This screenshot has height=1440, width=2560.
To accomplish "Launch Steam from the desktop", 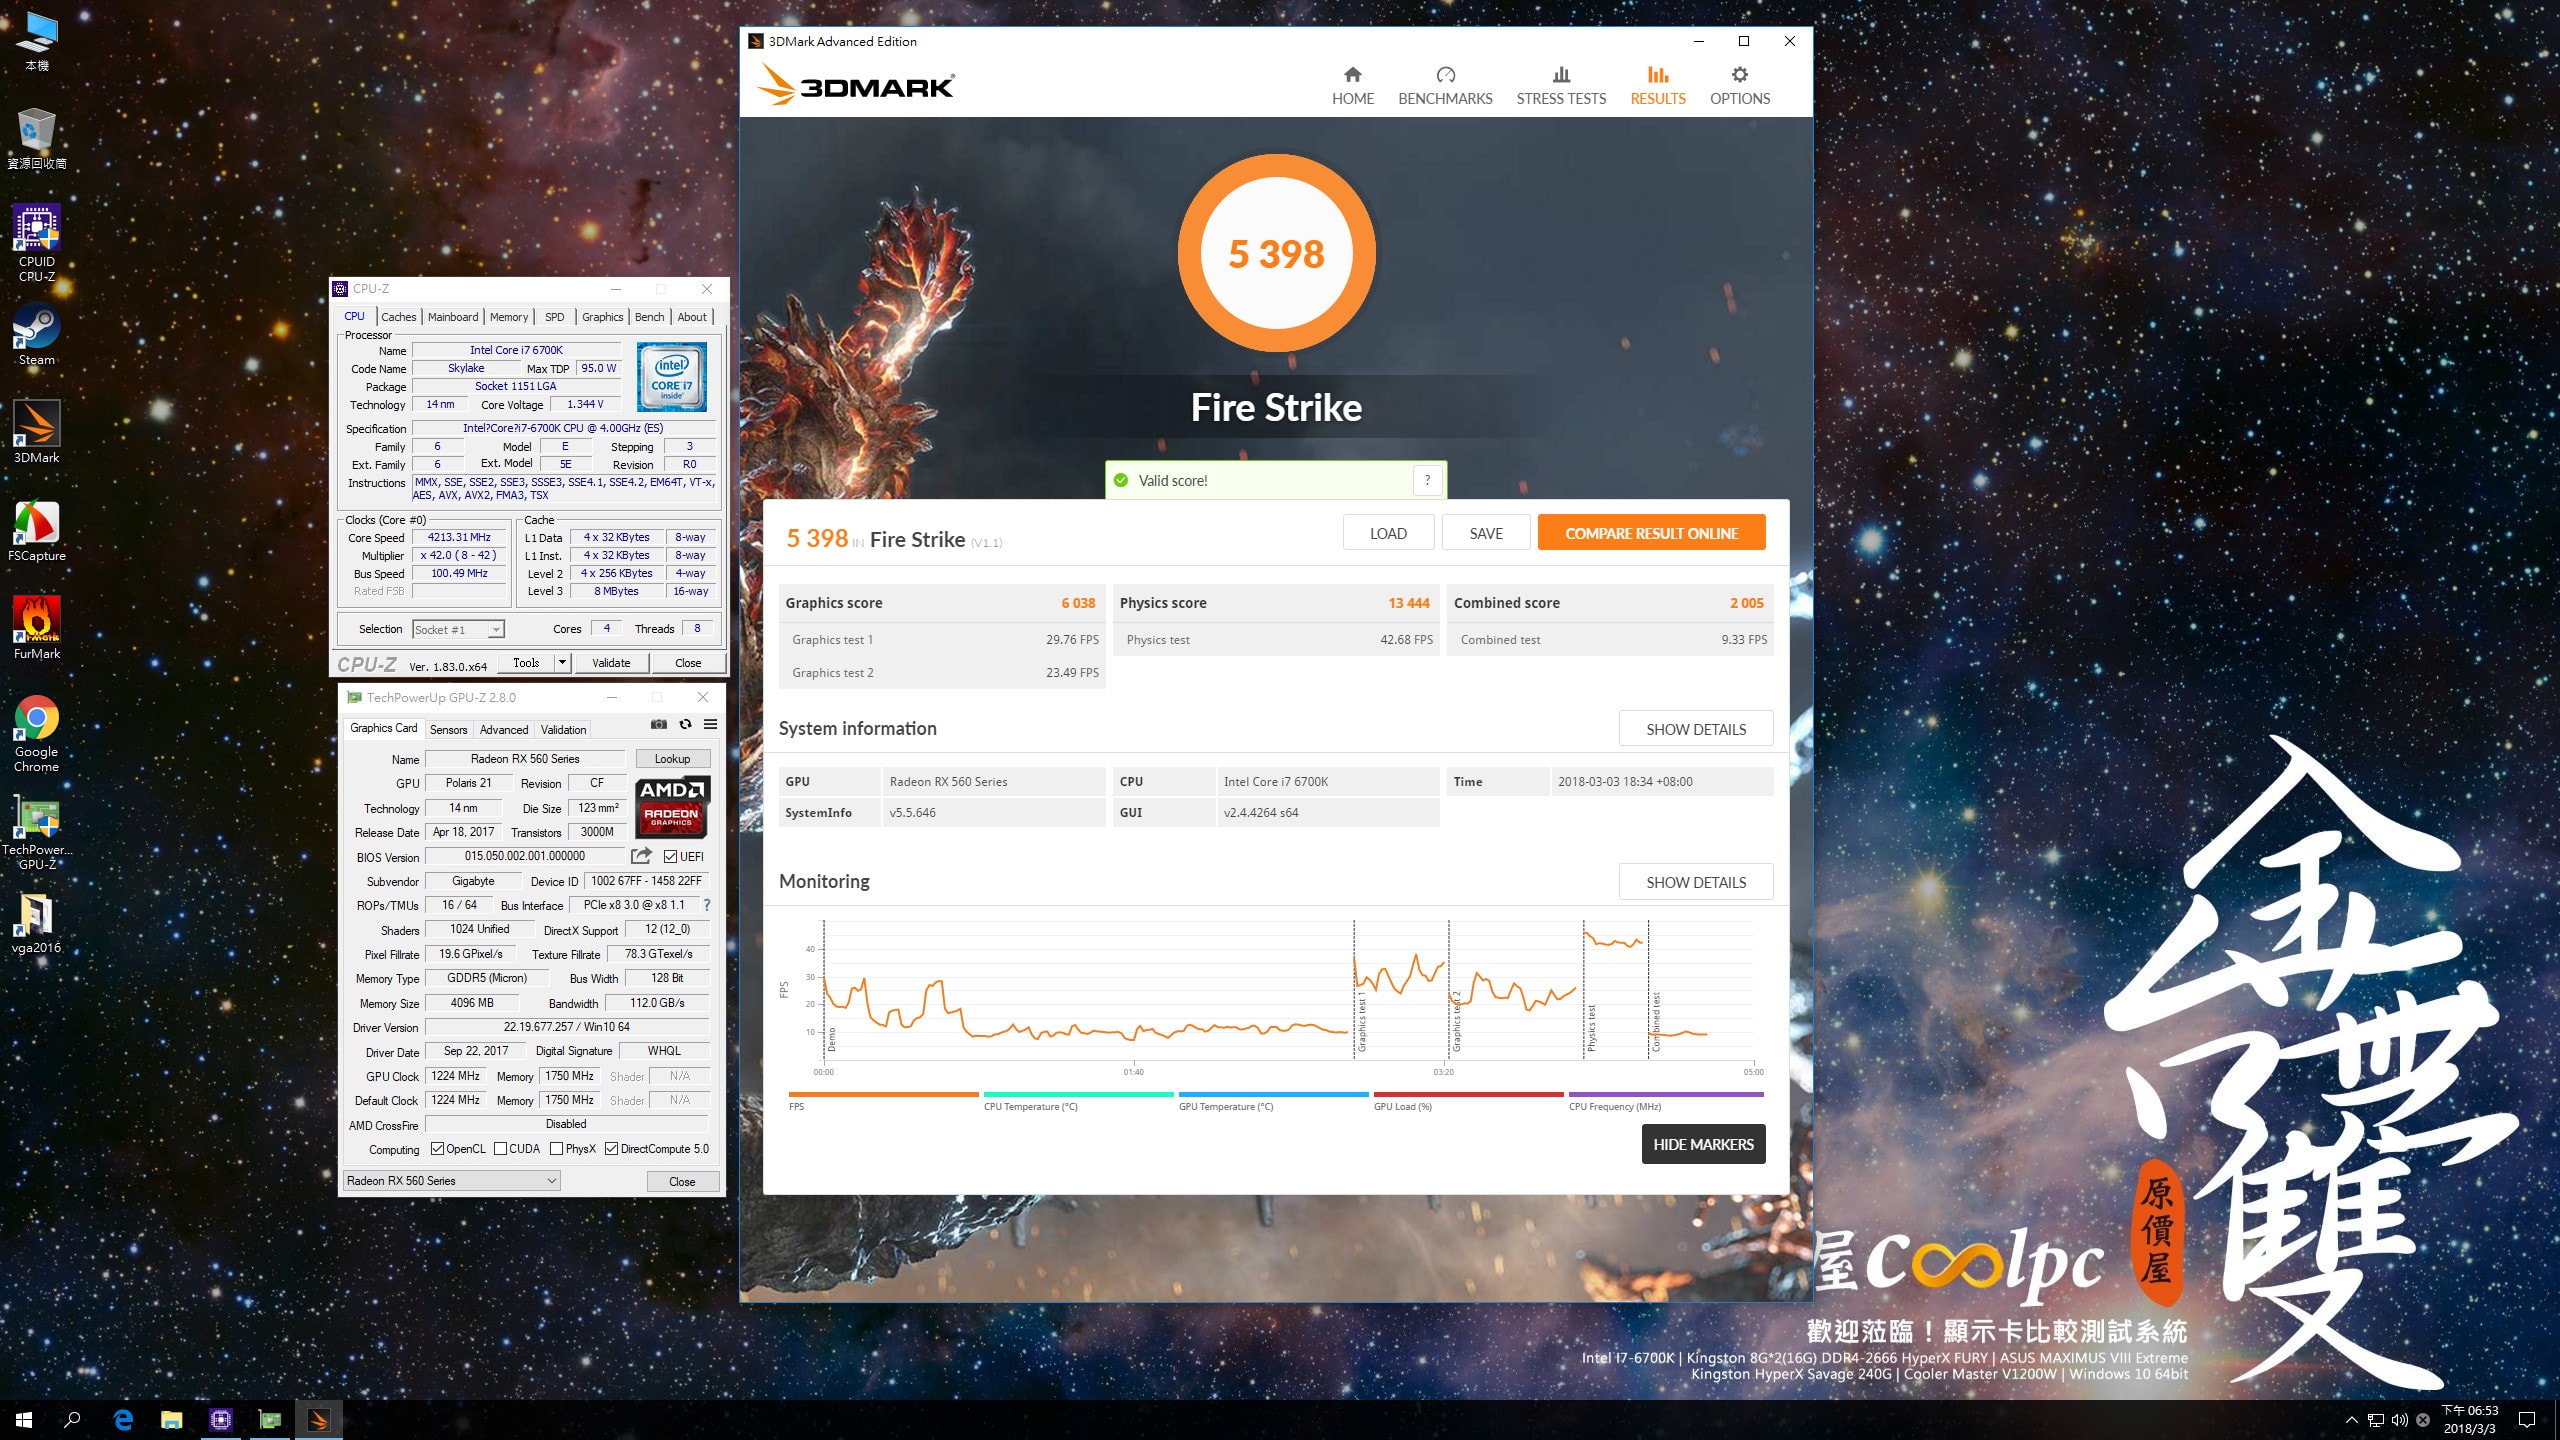I will (37, 335).
